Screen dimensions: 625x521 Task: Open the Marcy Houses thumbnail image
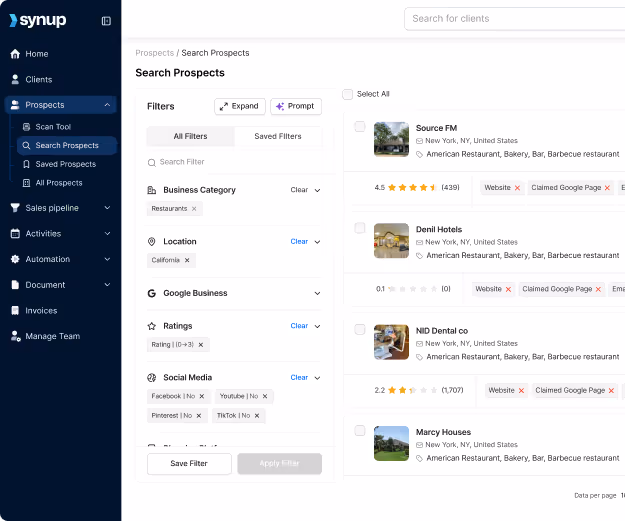[x=391, y=444]
